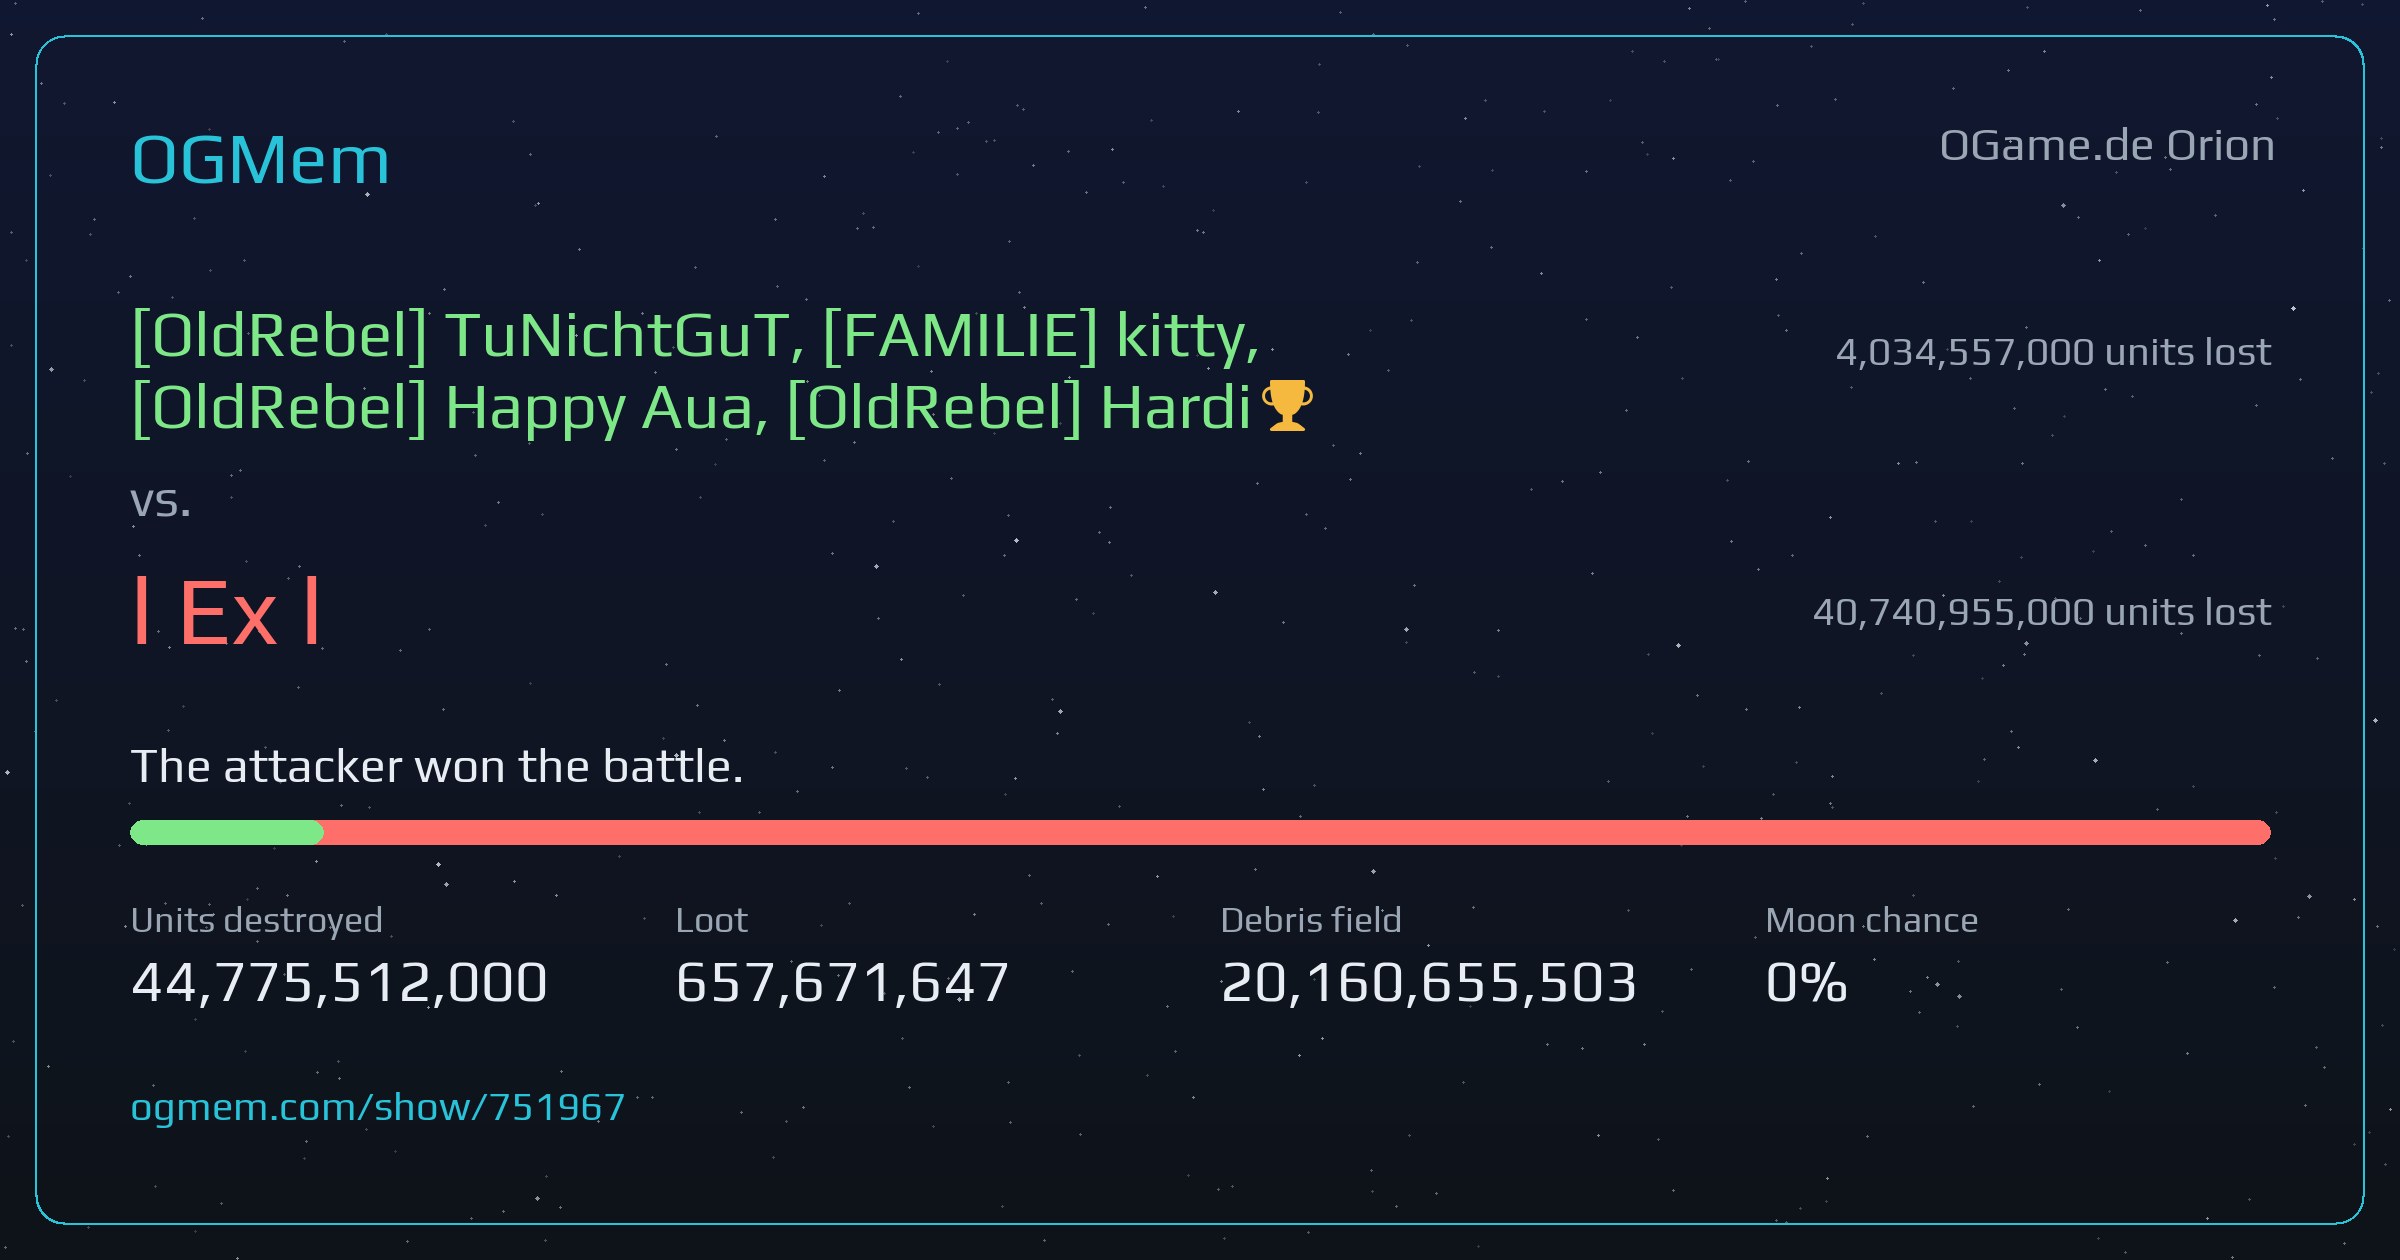Screen dimensions: 2400x1260
Task: Click the red defender portion of bar
Action: tap(1297, 832)
